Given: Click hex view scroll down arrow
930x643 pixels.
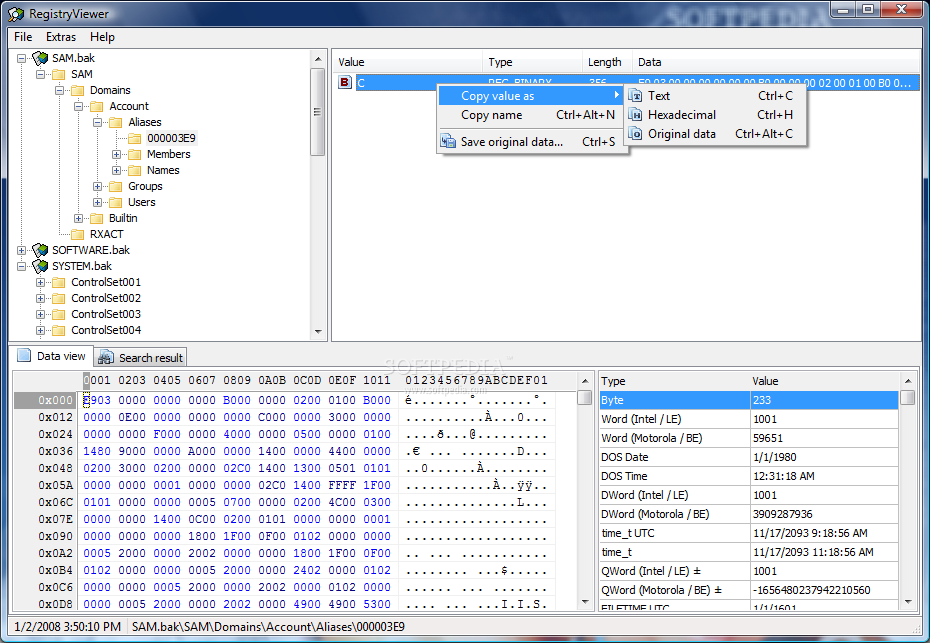Looking at the screenshot, I should click(x=585, y=601).
